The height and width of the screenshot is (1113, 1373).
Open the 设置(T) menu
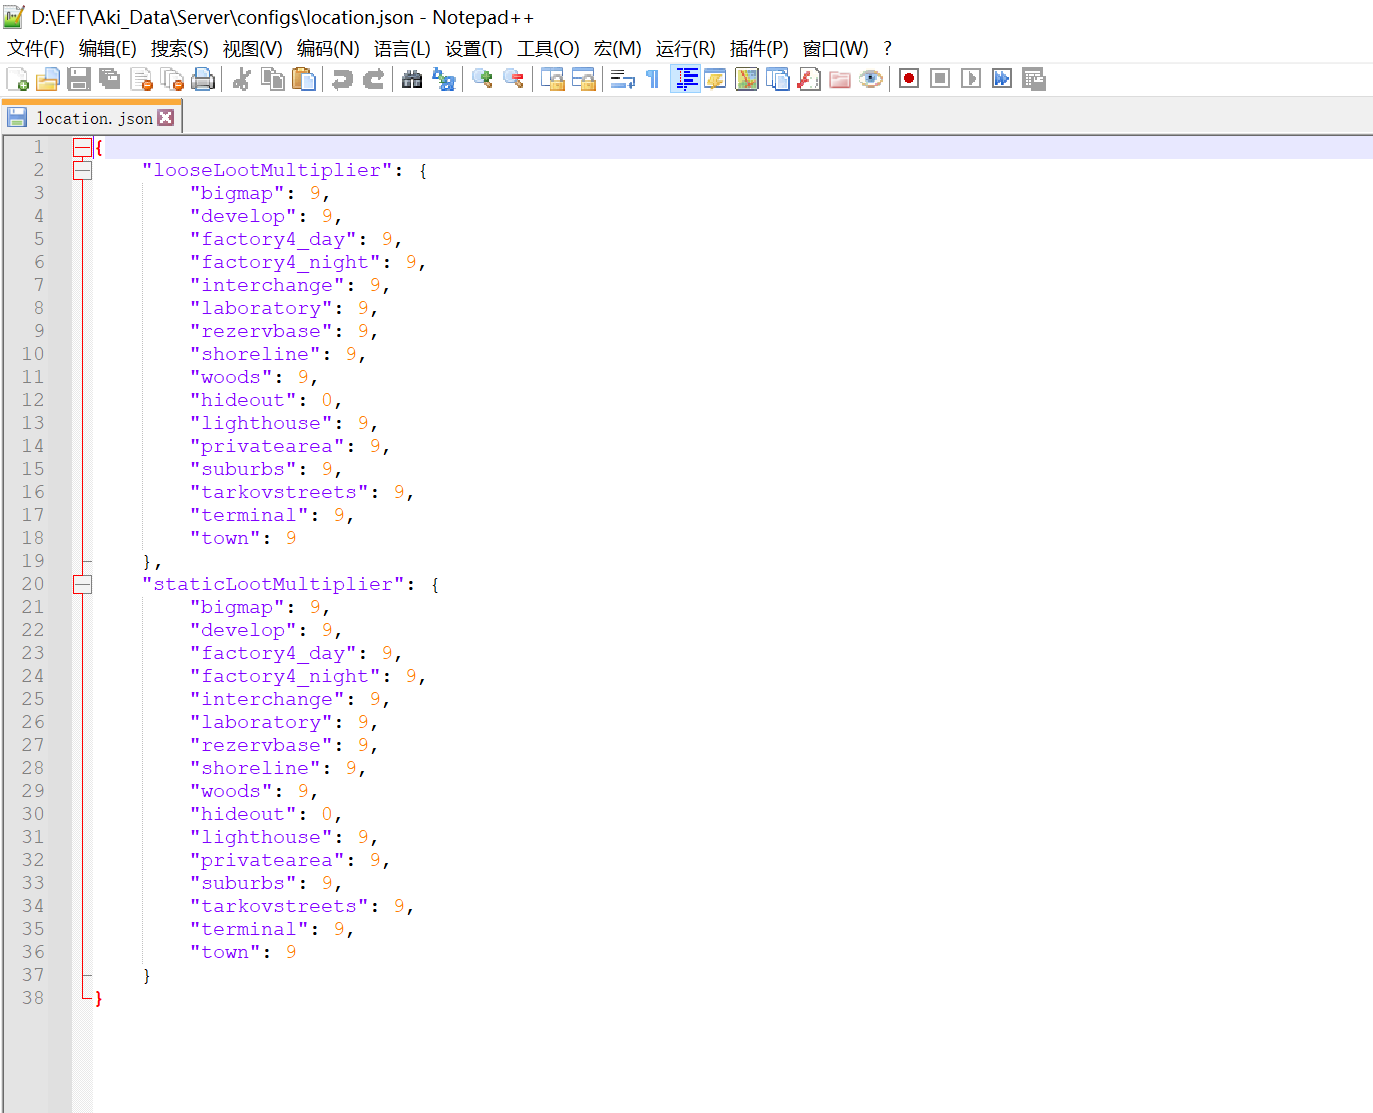[x=474, y=48]
